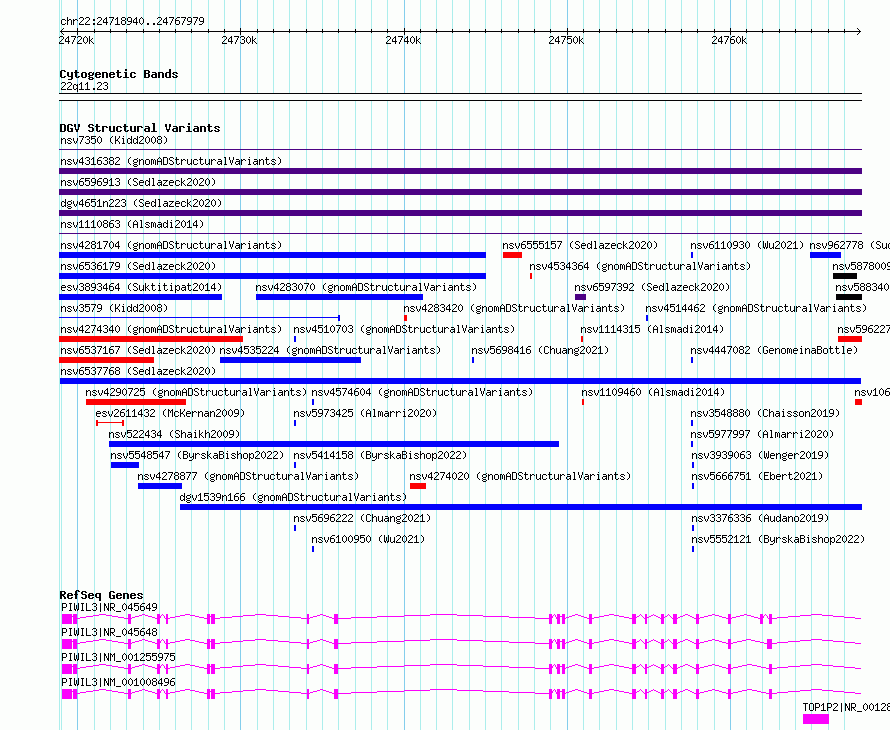Click the nsv6537167 red variant bar
The image size is (890, 730).
[x=107, y=360]
